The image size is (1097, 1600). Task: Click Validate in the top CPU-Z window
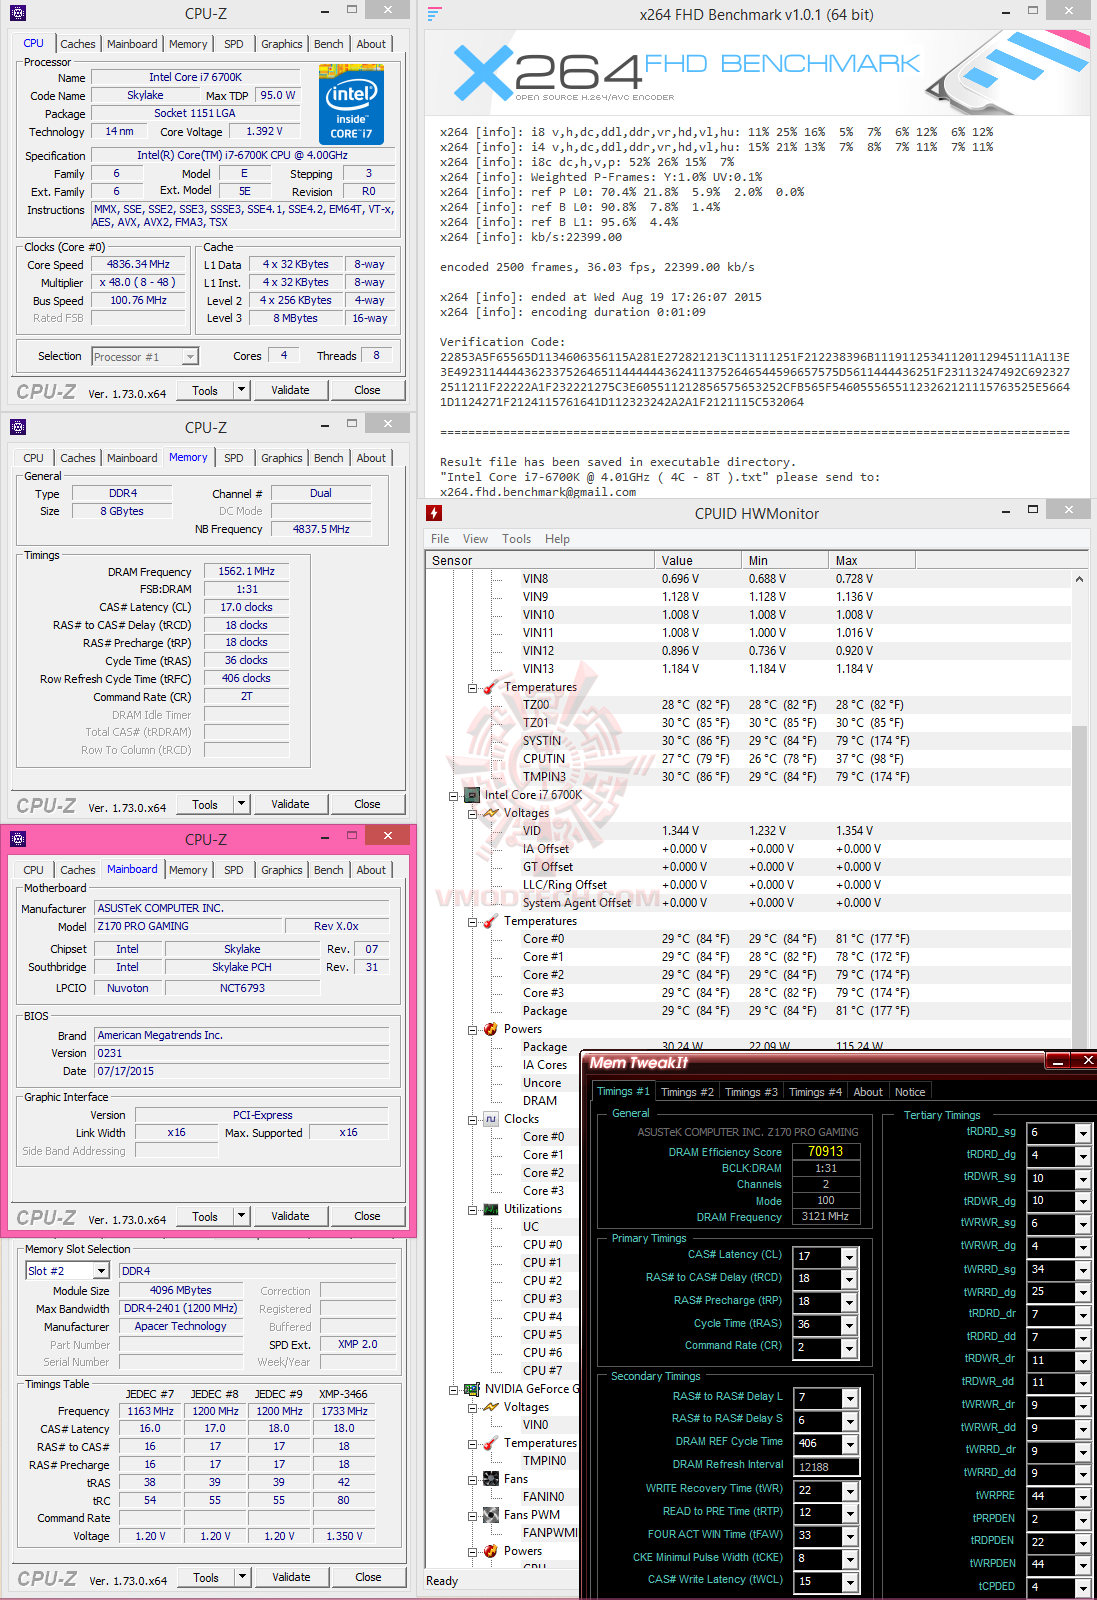coord(290,390)
